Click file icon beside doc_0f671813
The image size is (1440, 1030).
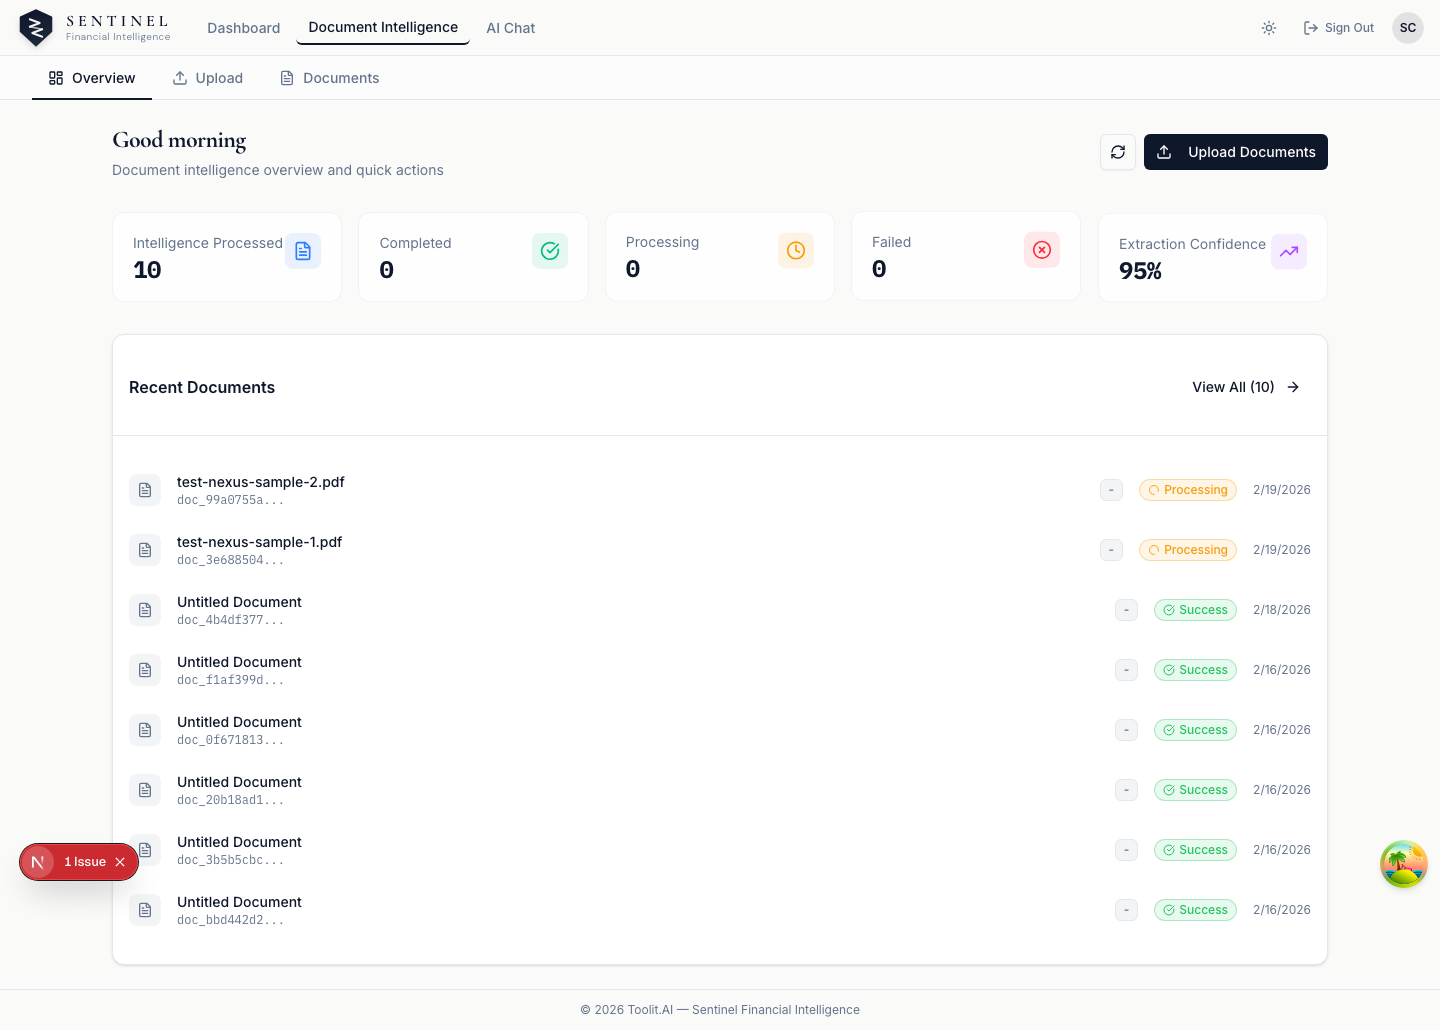click(145, 730)
